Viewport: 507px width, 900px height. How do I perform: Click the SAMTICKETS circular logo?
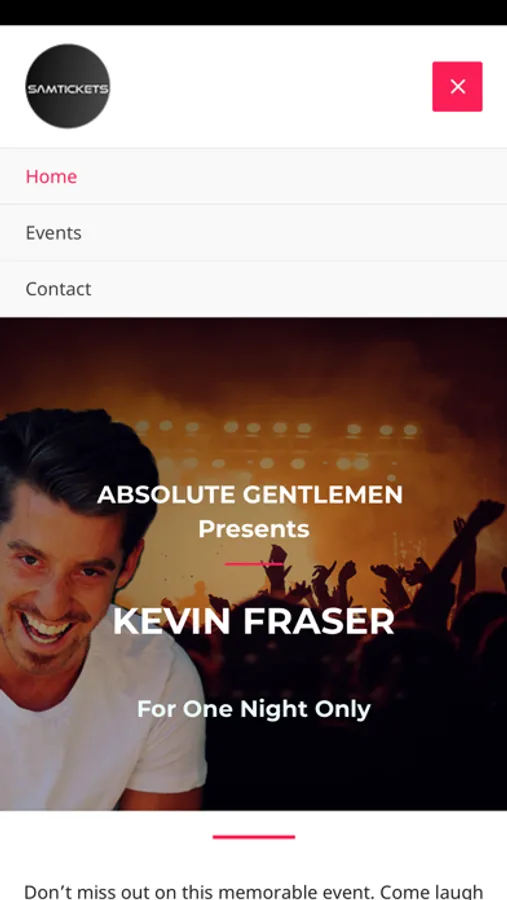click(68, 86)
